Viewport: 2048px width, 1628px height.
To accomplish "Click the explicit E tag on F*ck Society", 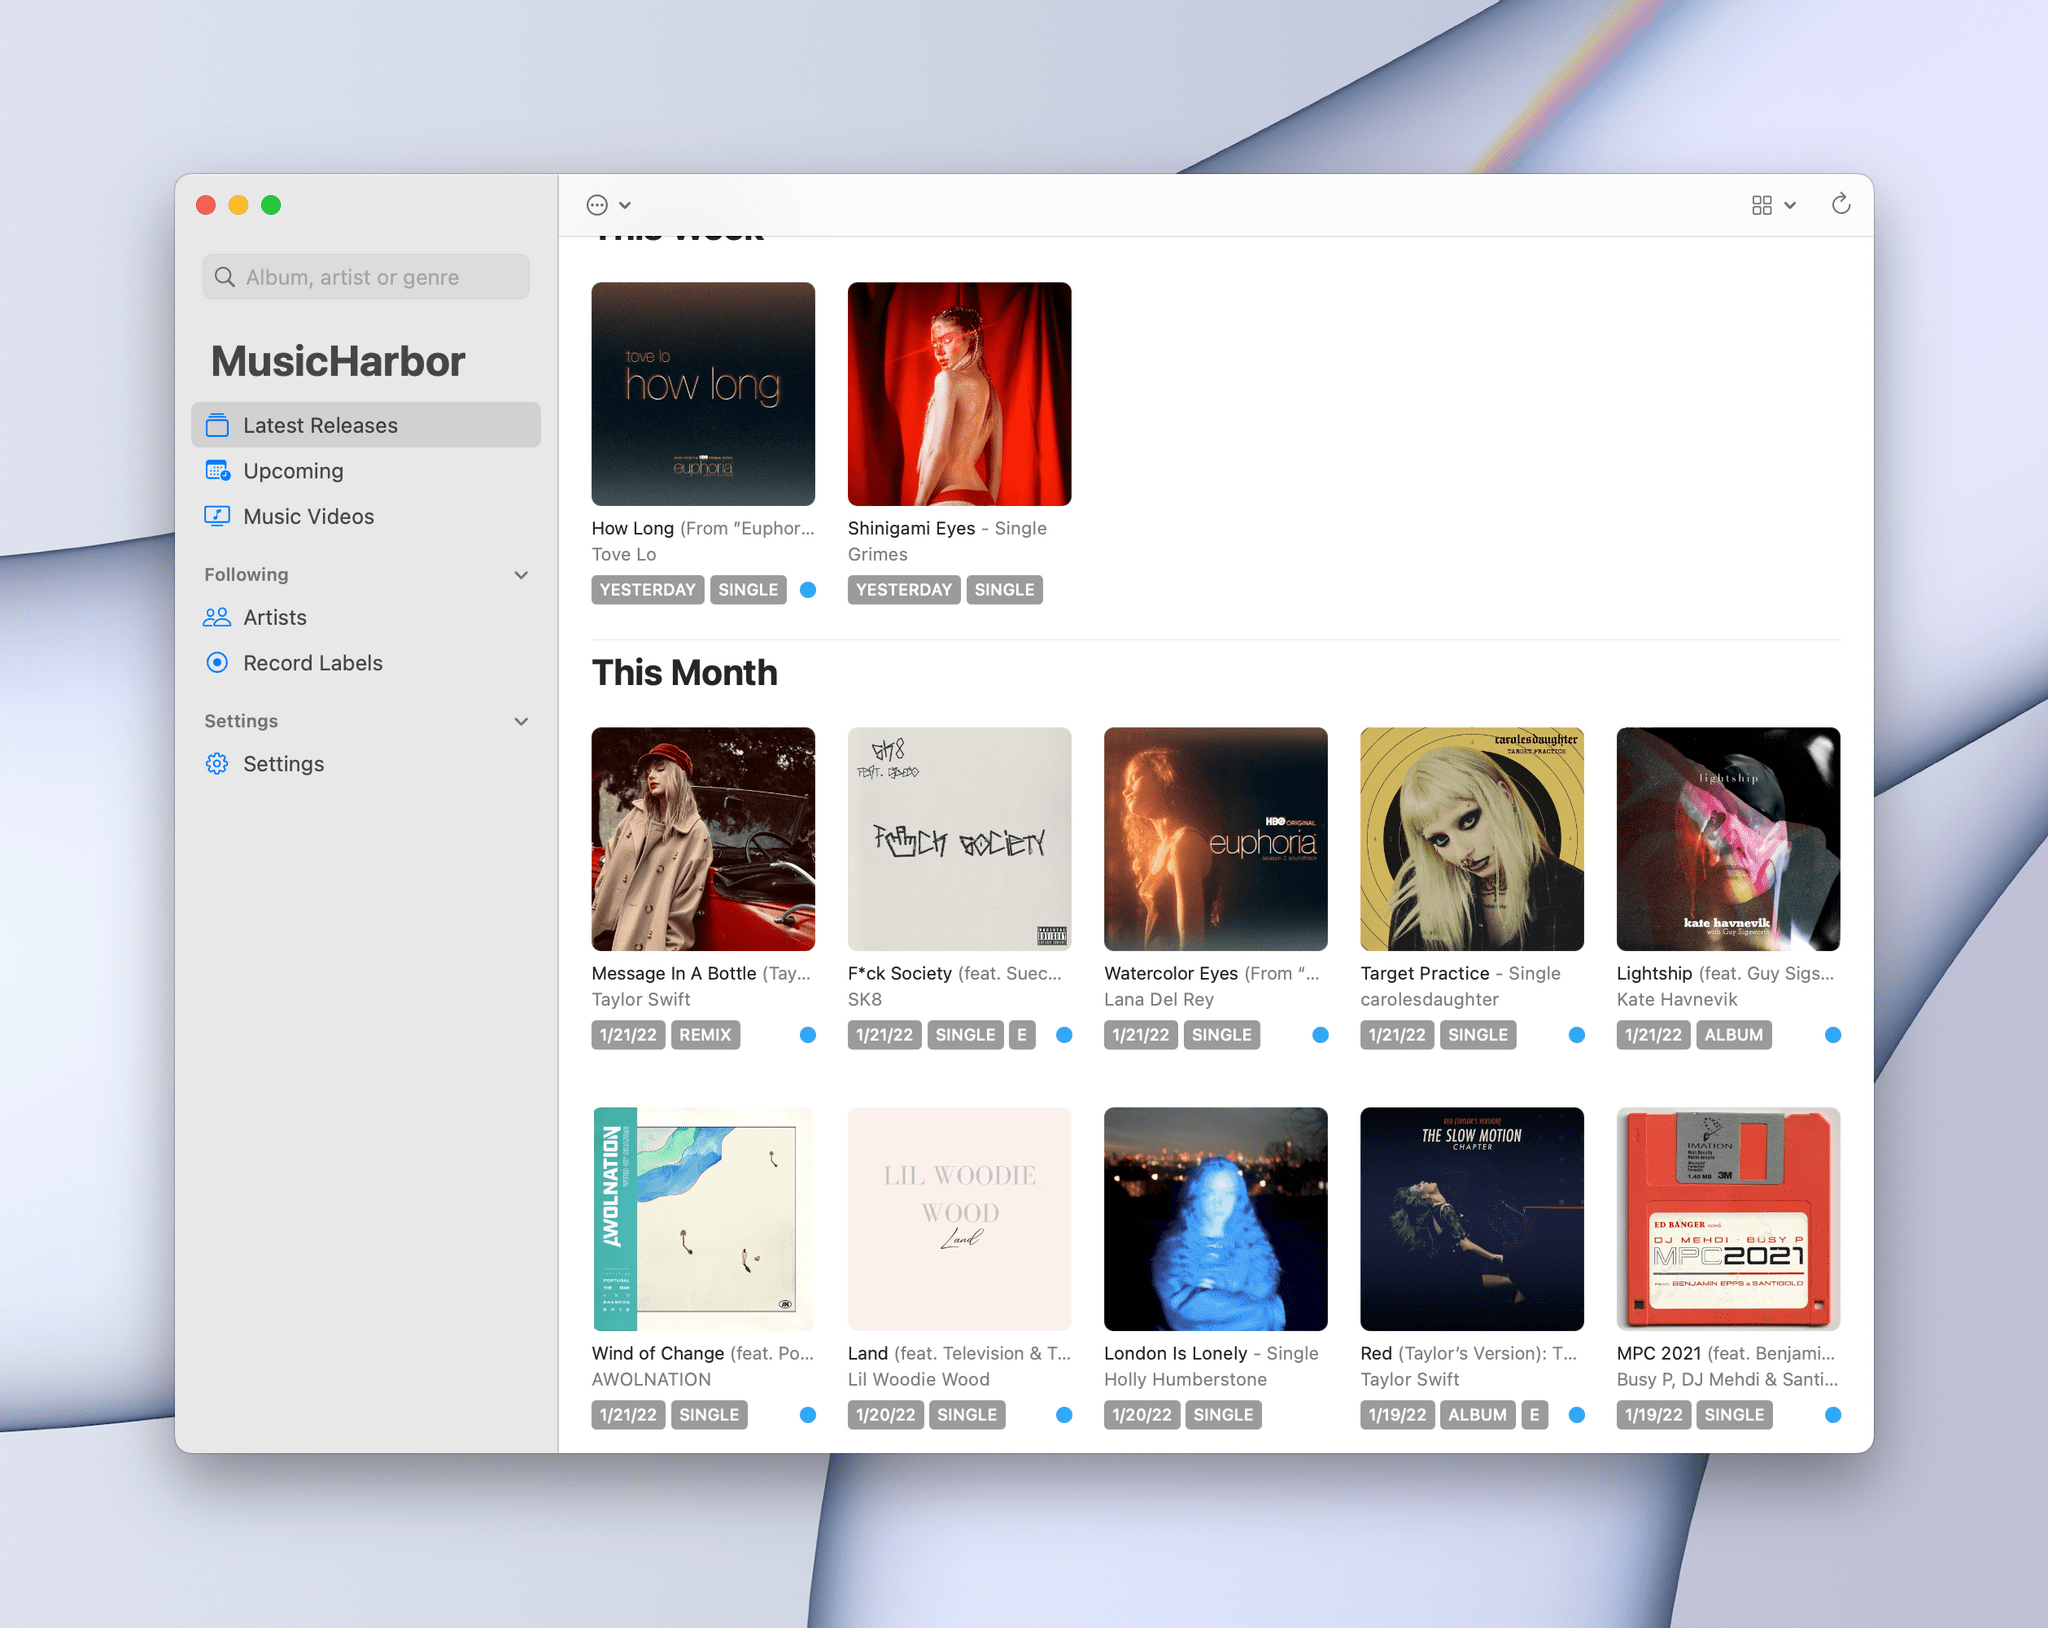I will (x=1022, y=1035).
